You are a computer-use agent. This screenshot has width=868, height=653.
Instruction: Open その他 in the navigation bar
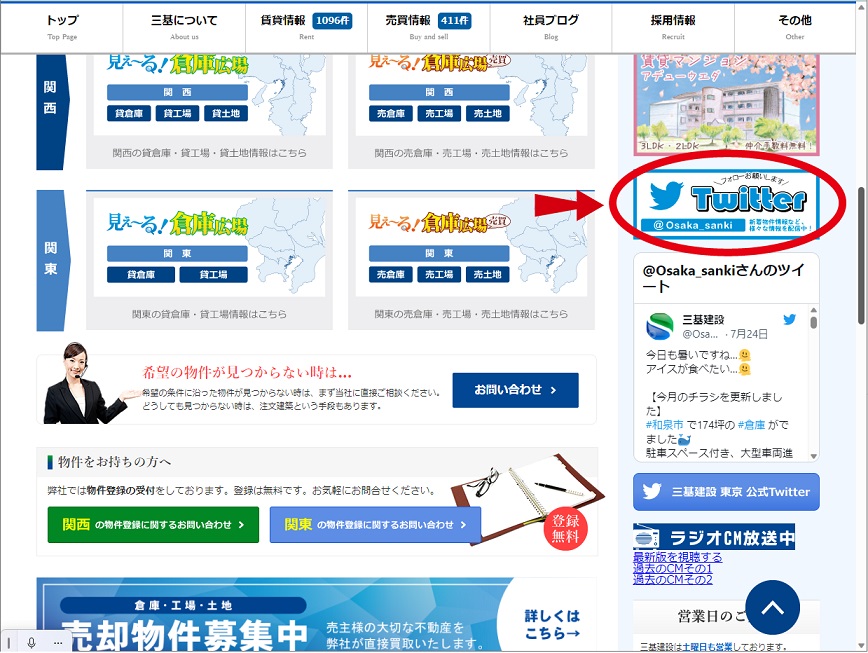(794, 26)
